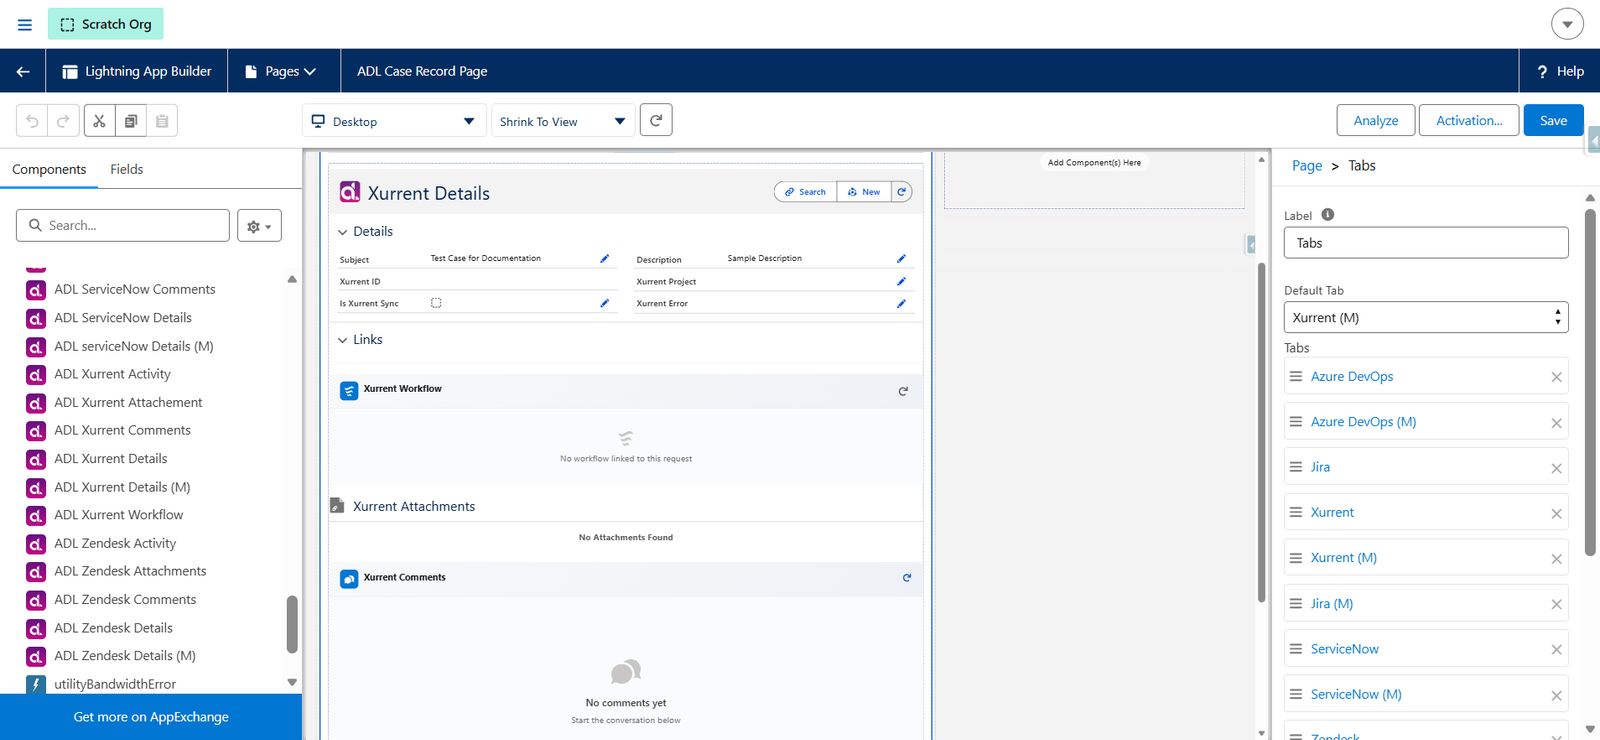Viewport: 1600px width, 740px height.
Task: Select the Scratch Org badge
Action: tap(106, 24)
